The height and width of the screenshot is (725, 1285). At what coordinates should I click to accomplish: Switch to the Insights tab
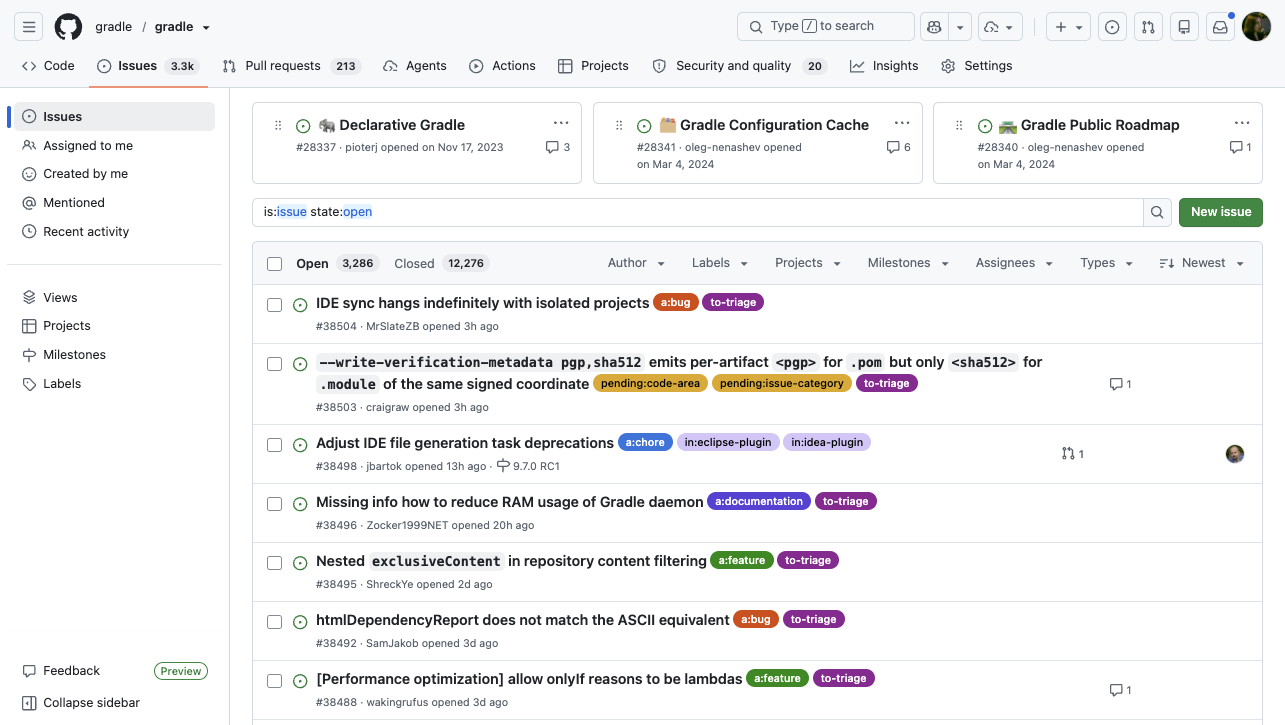tap(884, 66)
